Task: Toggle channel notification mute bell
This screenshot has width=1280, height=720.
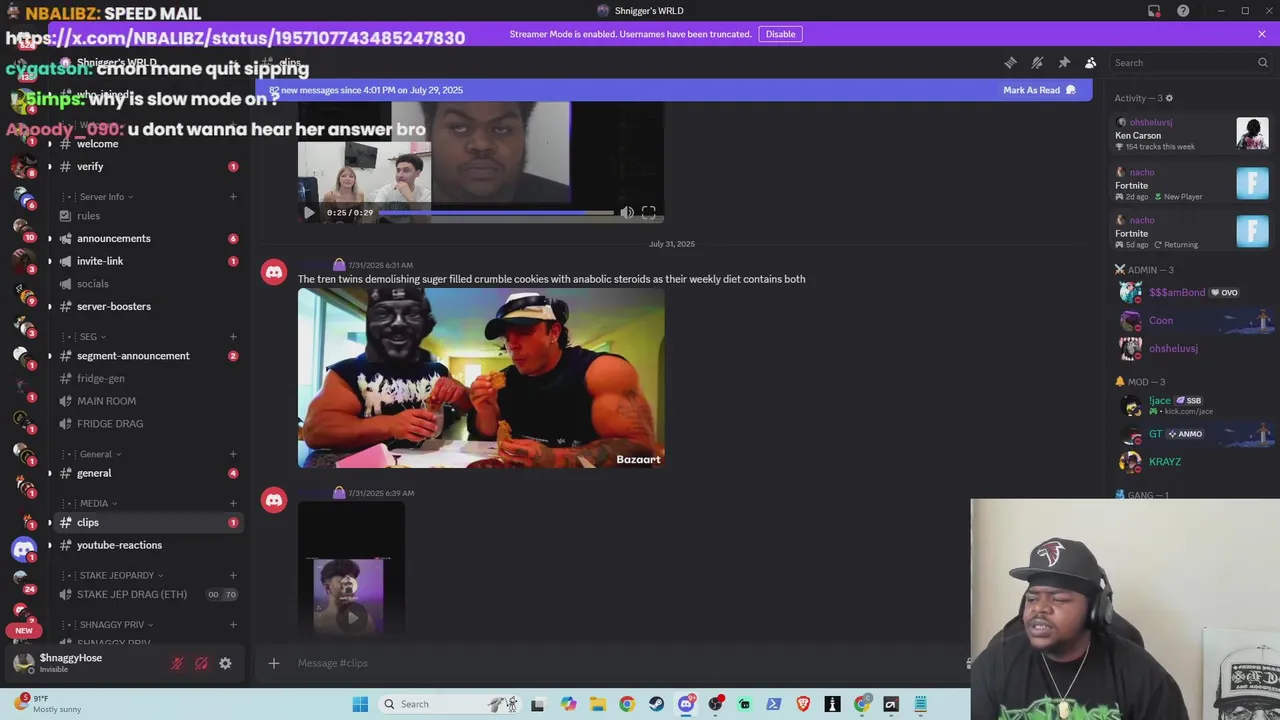Action: pos(1037,63)
